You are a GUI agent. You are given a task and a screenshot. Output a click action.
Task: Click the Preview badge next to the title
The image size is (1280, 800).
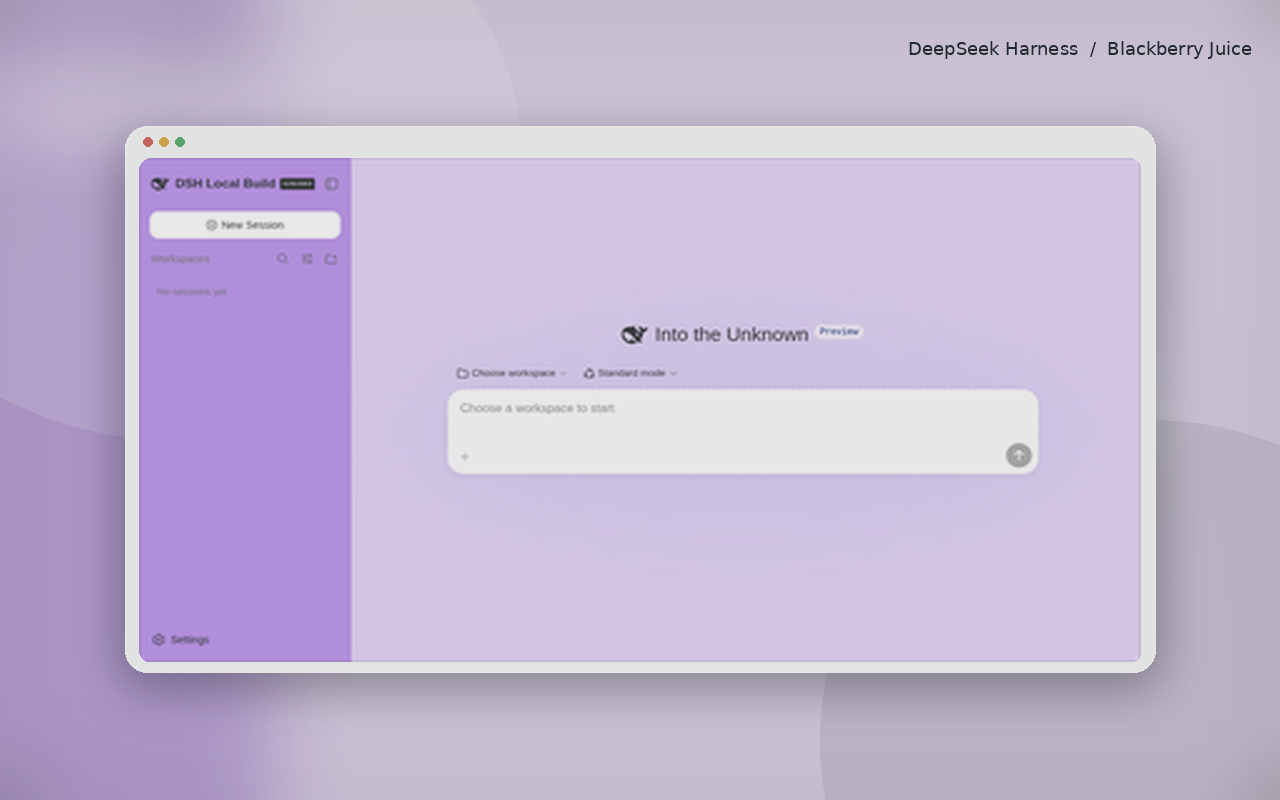coord(839,331)
